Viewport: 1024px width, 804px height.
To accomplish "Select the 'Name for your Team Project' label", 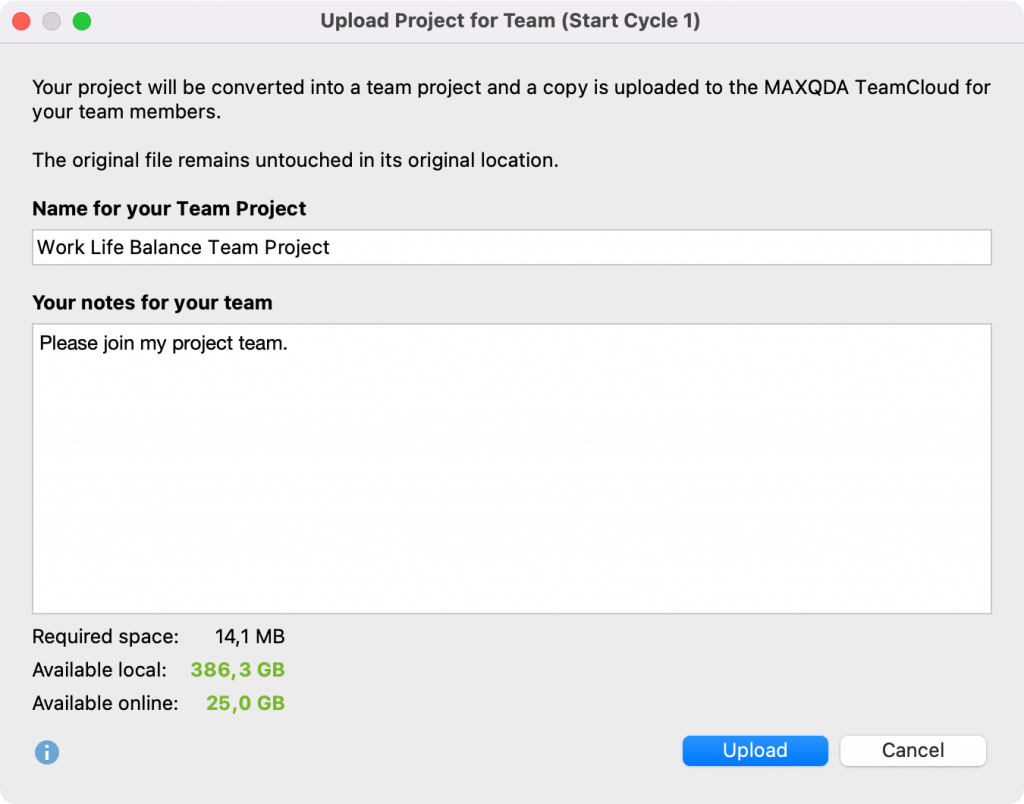I will (169, 209).
